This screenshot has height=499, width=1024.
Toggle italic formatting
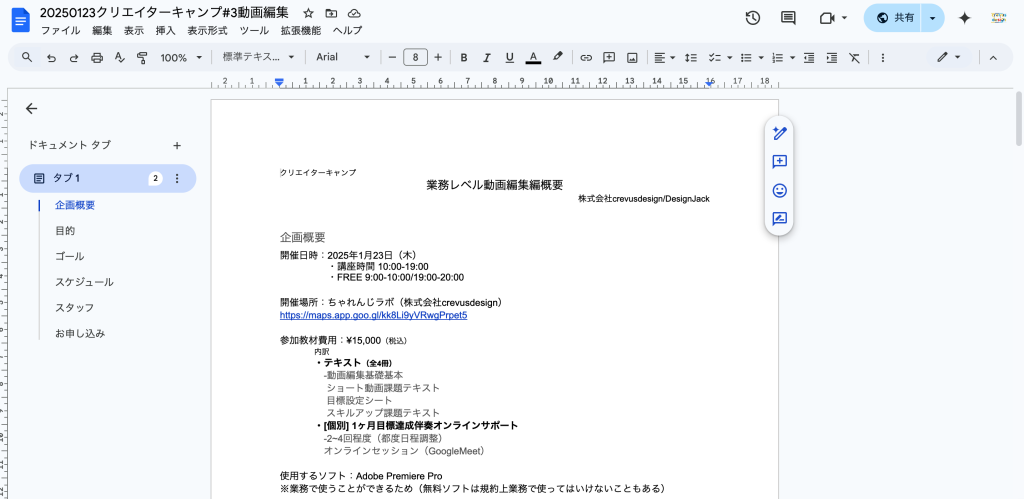[487, 58]
